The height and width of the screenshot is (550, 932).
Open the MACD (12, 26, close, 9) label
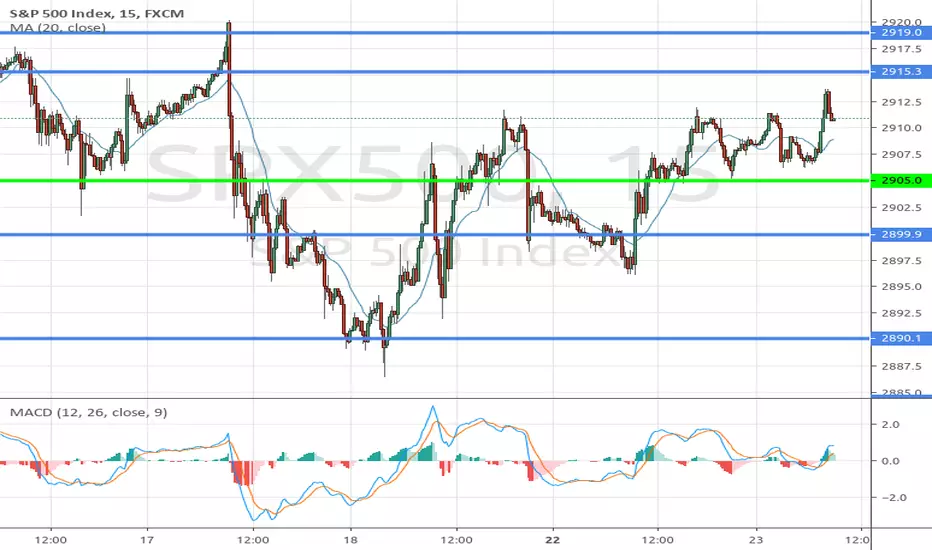89,412
